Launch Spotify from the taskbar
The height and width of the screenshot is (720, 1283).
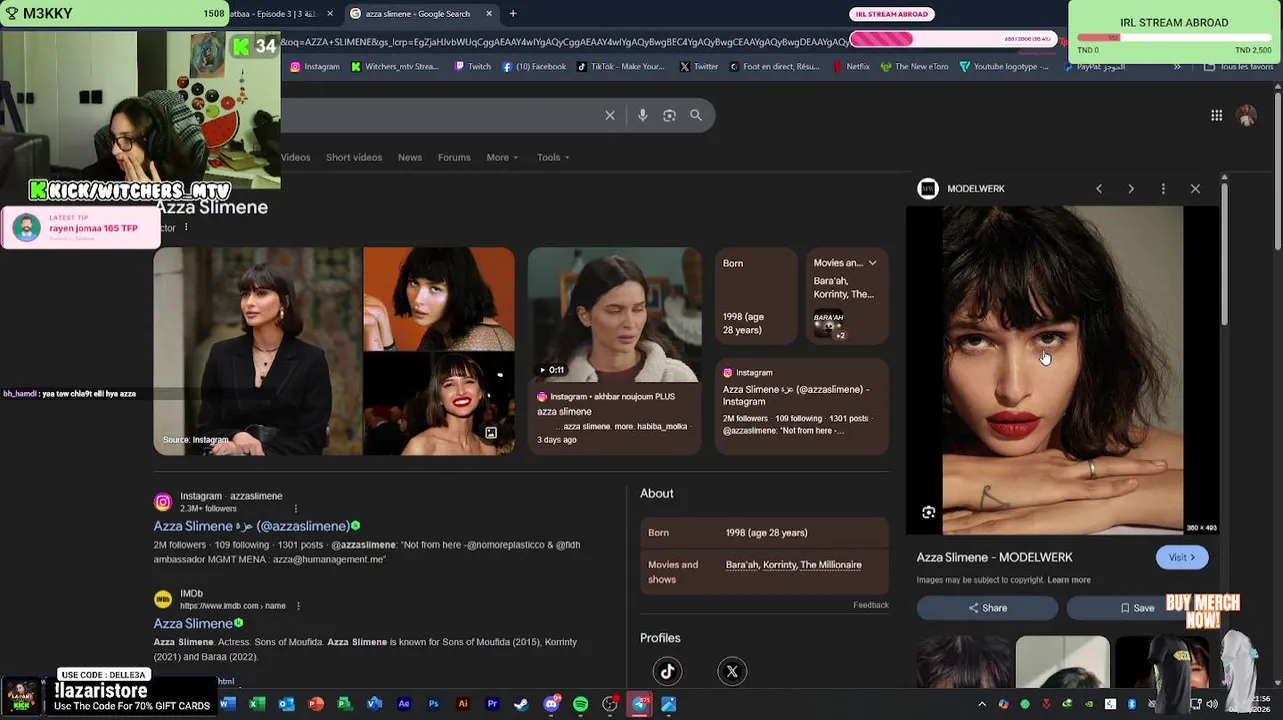click(580, 704)
